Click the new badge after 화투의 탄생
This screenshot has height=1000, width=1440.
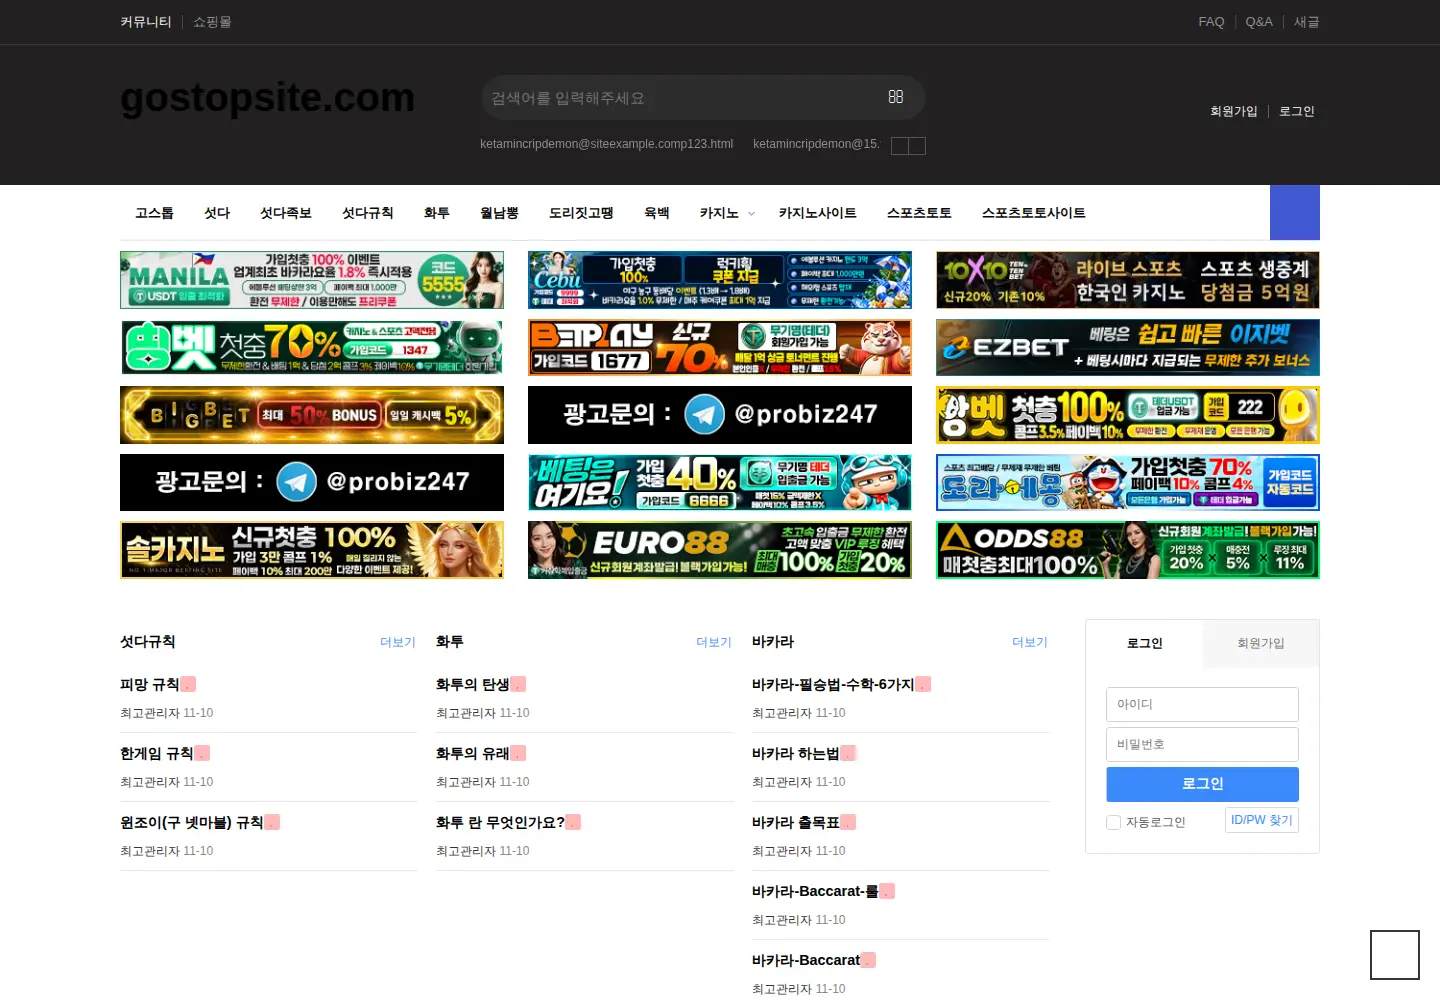[518, 684]
